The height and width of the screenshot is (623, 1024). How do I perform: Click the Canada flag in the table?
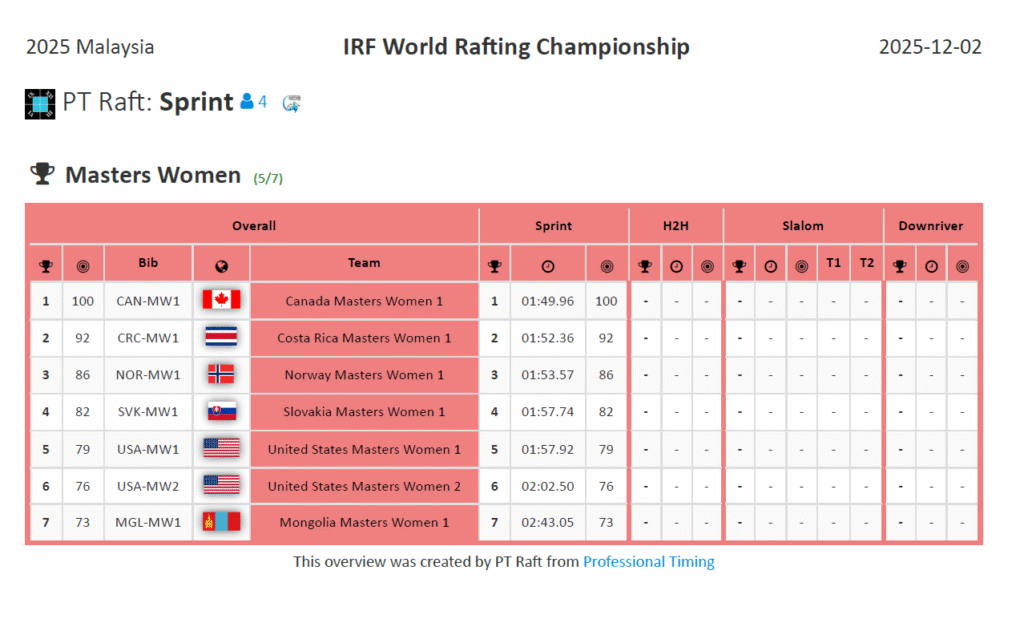(x=221, y=300)
